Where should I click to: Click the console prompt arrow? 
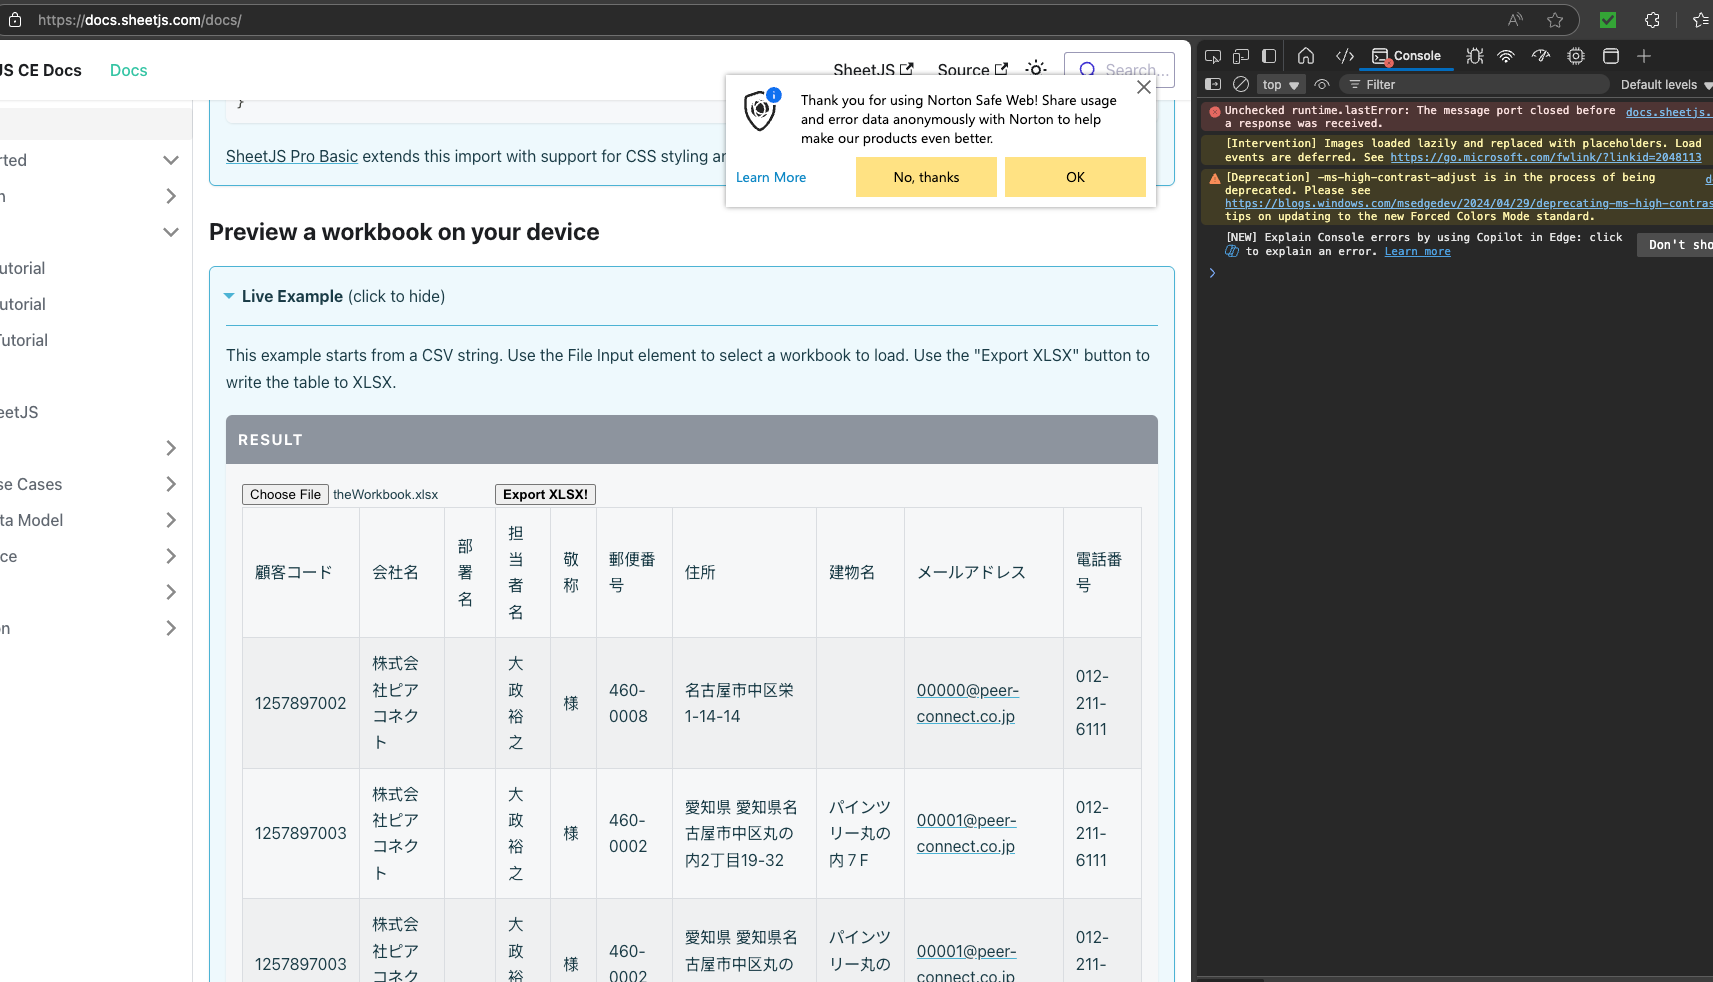point(1212,273)
